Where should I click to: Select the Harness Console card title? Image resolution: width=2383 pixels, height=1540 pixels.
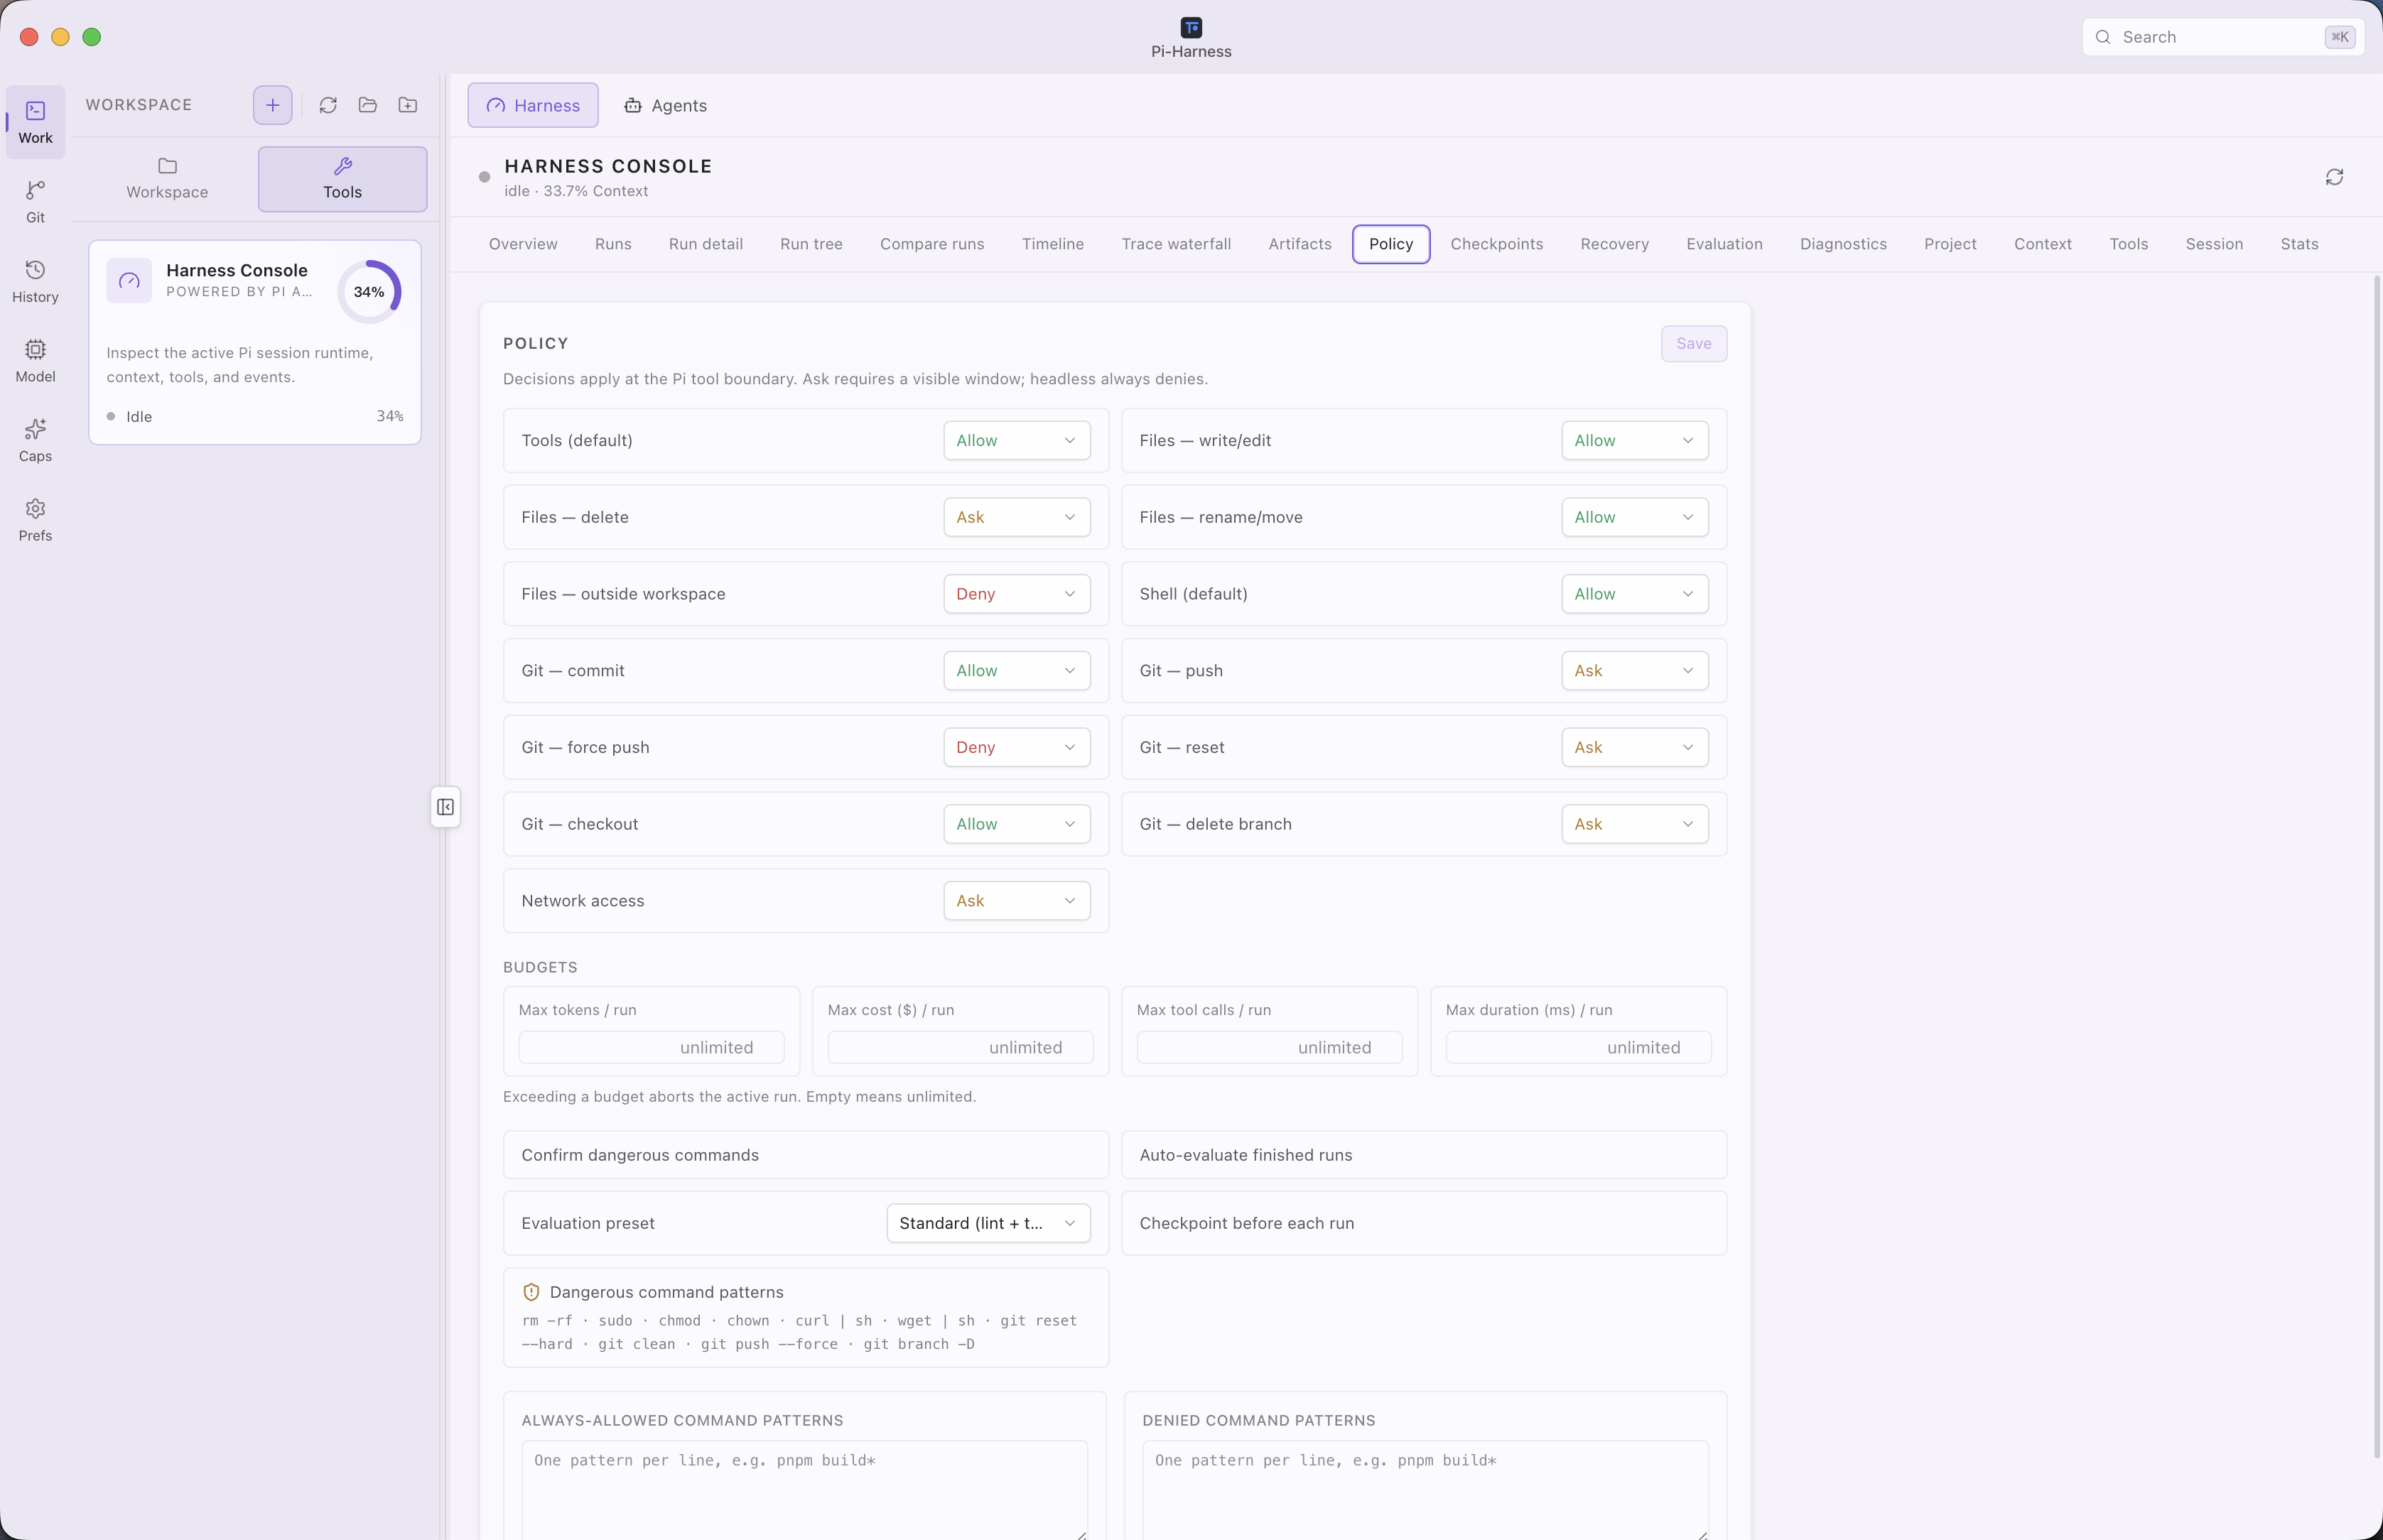coord(237,270)
